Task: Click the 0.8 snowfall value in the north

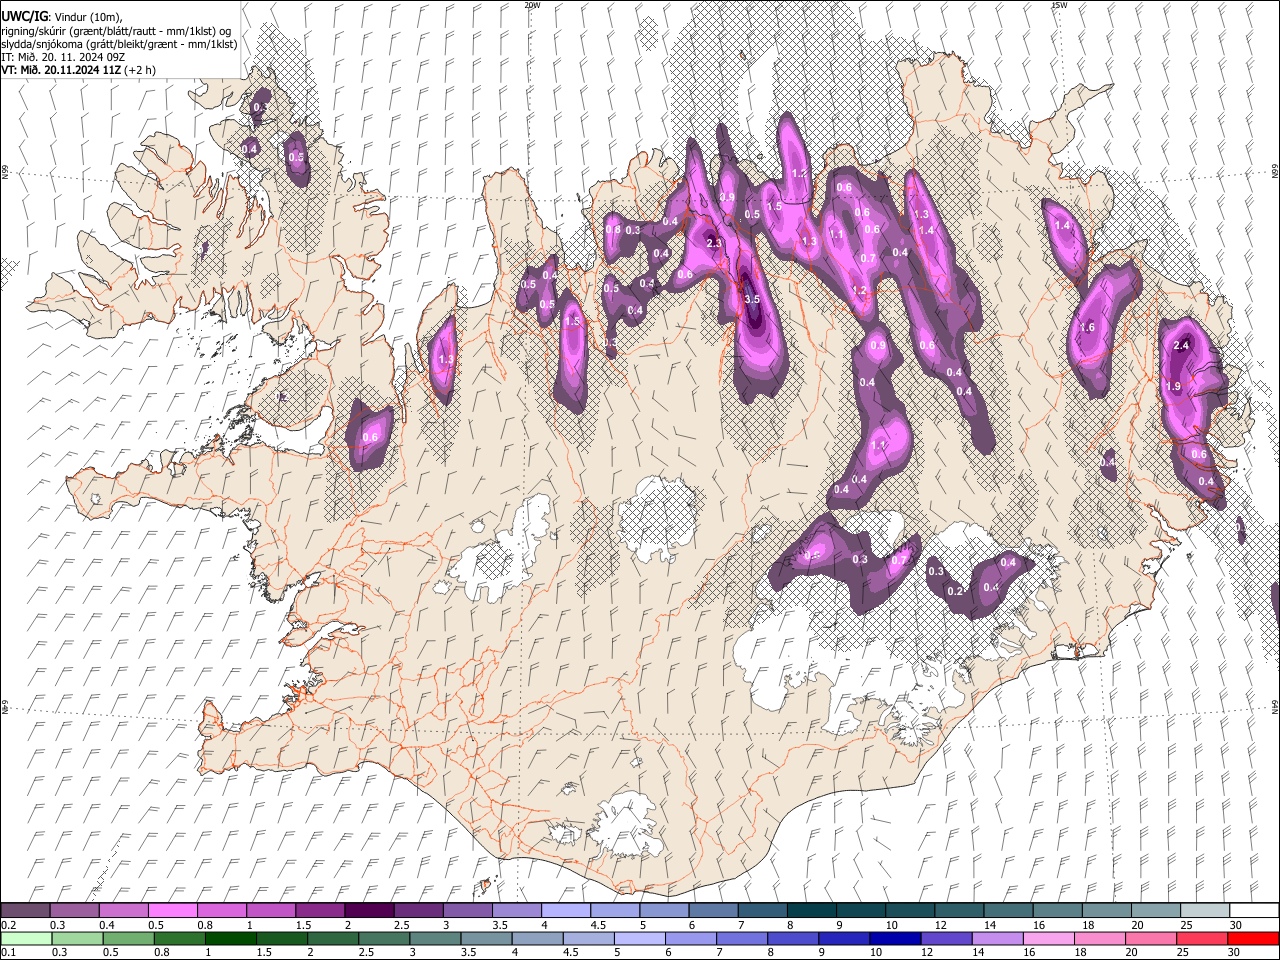Action: click(x=613, y=229)
